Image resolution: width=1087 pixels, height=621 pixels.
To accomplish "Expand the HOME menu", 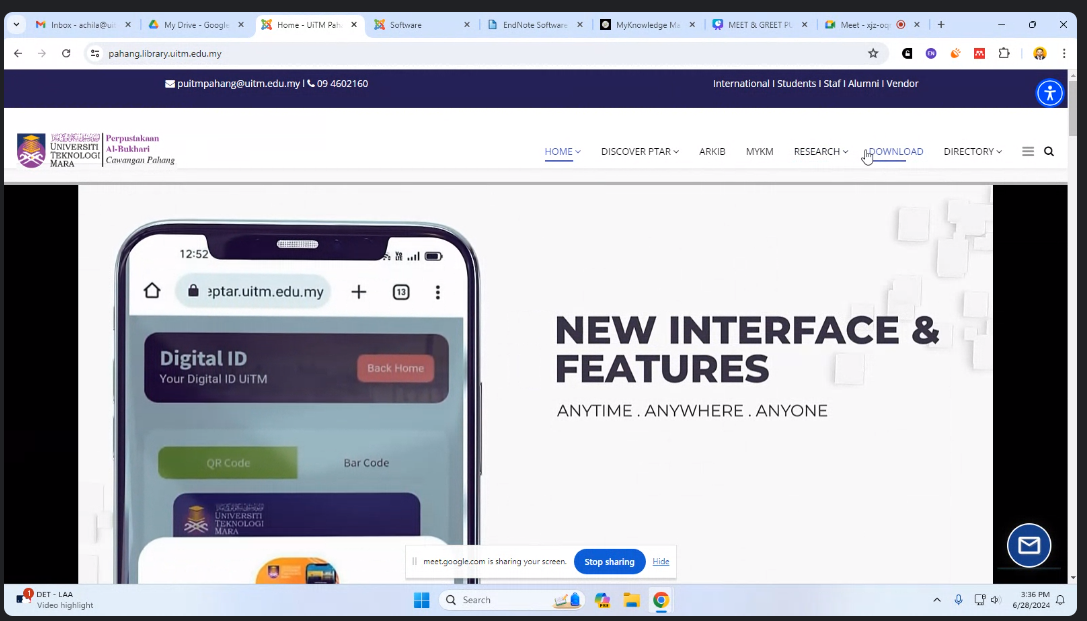I will [x=562, y=151].
